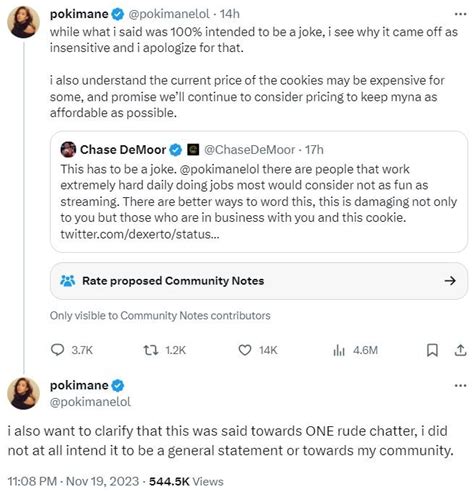The width and height of the screenshot is (474, 492).
Task: Open more options on top tweet
Action: click(460, 14)
